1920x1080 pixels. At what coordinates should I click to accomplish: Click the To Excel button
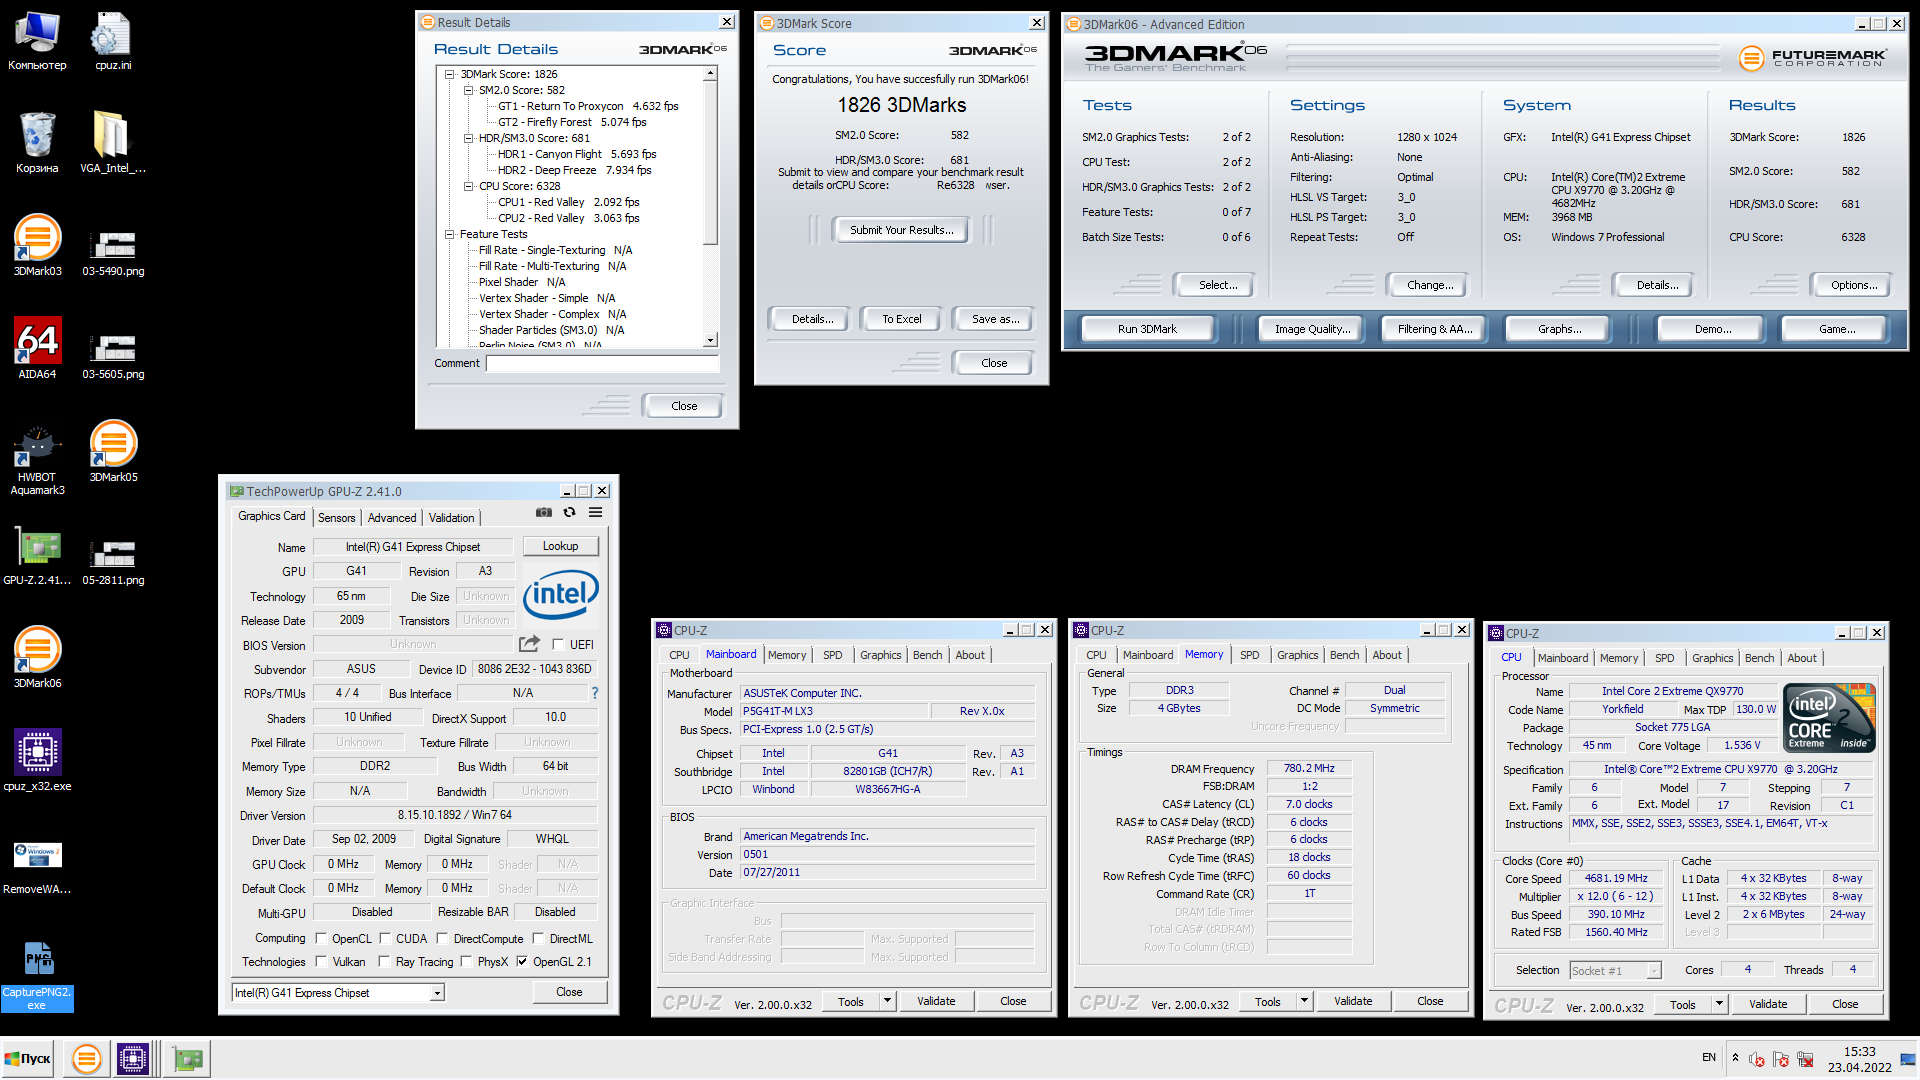[x=902, y=319]
